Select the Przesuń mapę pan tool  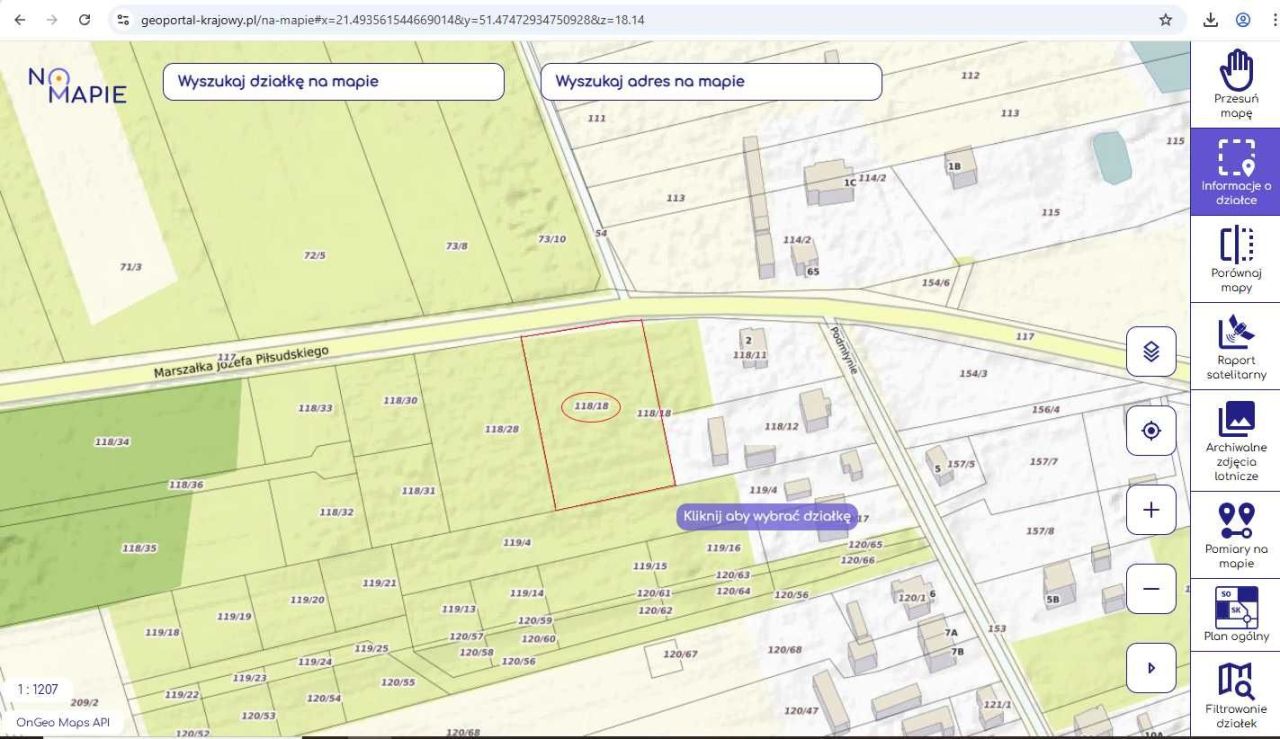tap(1236, 84)
